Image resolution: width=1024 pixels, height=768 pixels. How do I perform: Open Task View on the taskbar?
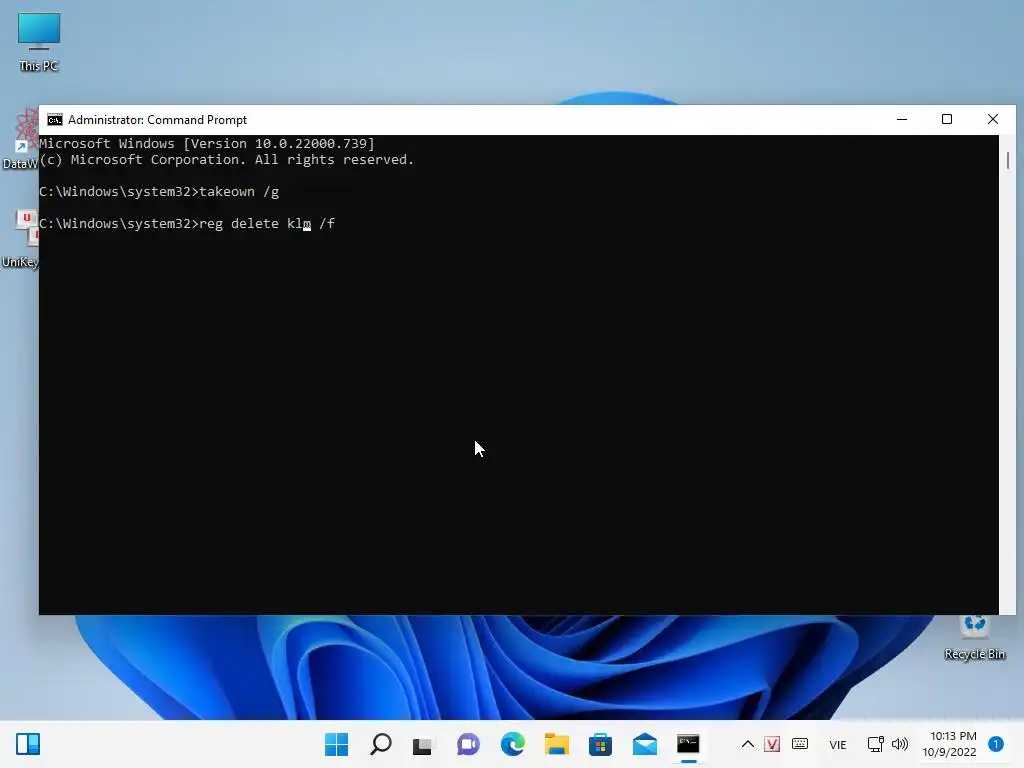pos(423,744)
